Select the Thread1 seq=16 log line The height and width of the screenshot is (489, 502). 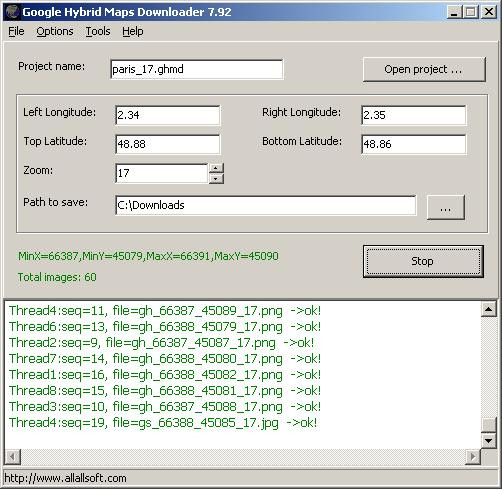click(165, 375)
